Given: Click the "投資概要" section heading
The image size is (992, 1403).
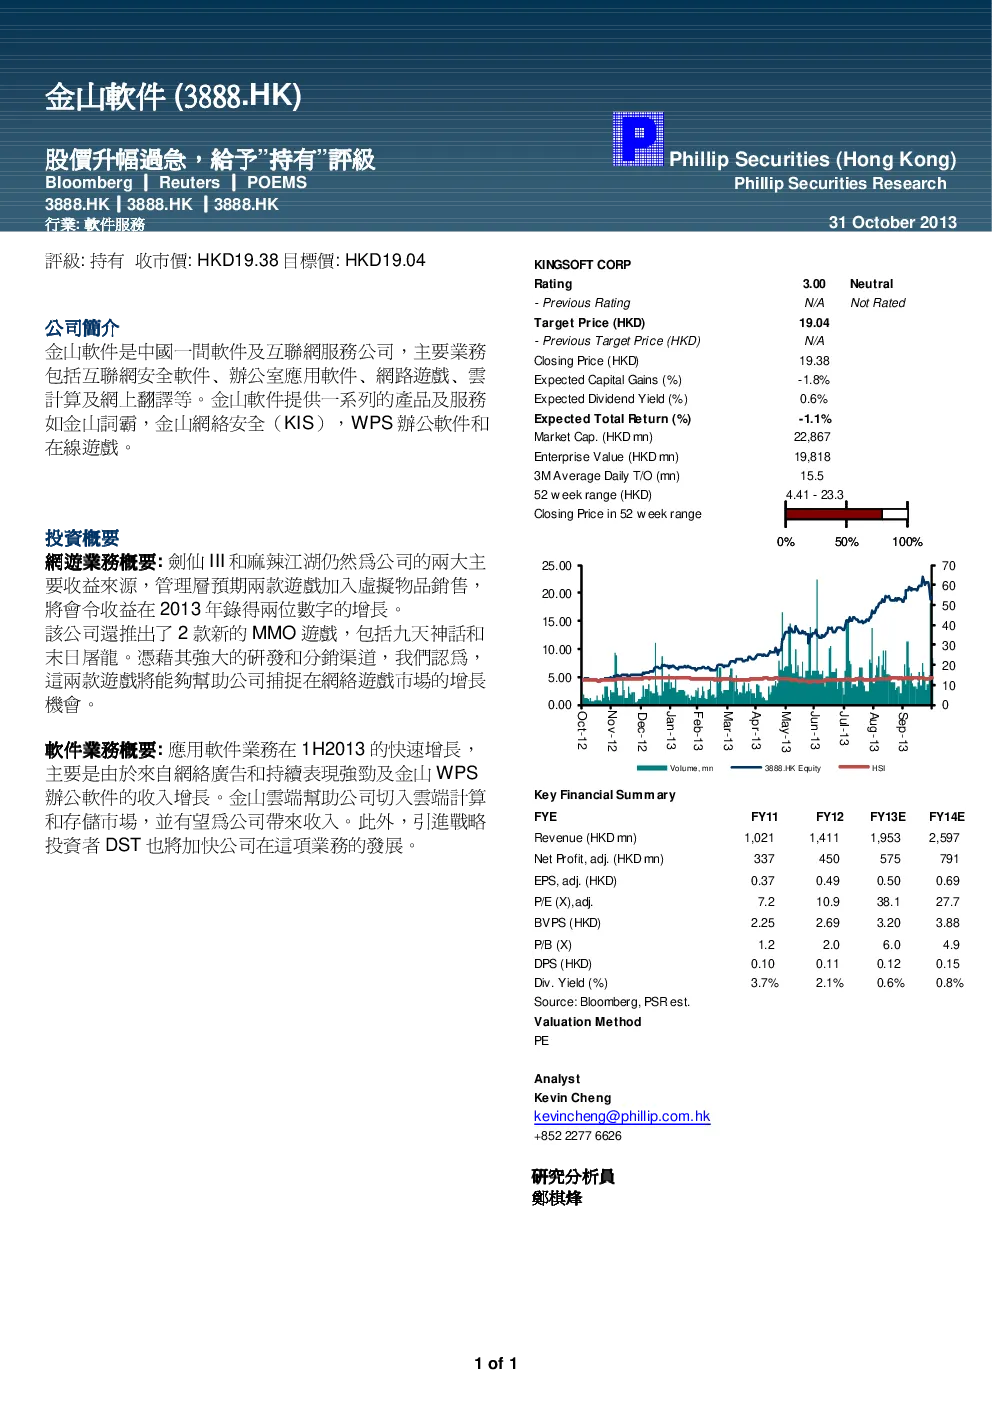Looking at the screenshot, I should coord(82,538).
